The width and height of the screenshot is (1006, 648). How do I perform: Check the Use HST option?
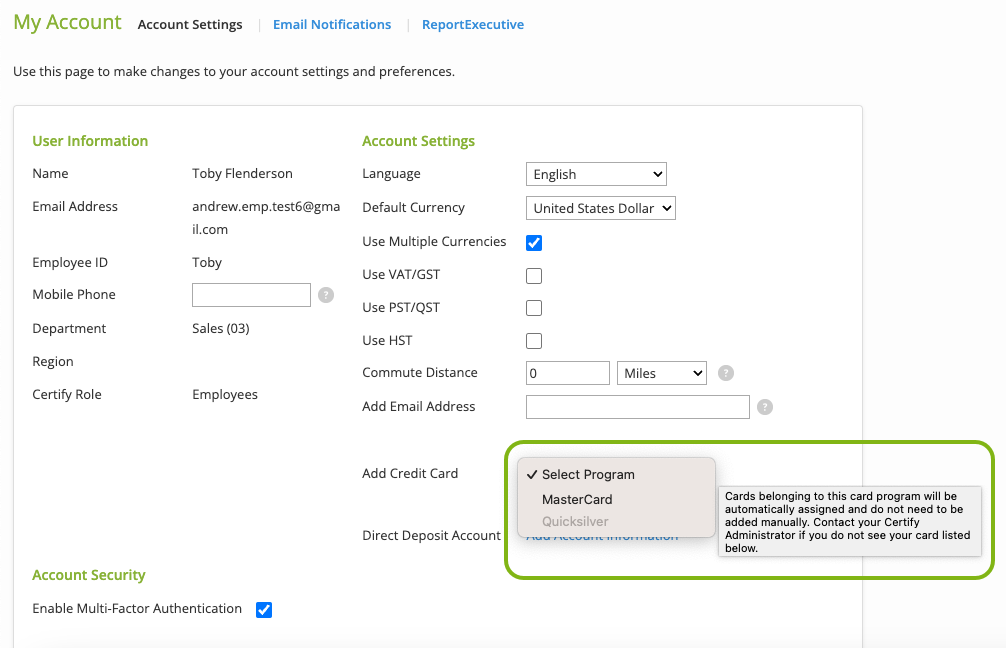coord(534,341)
